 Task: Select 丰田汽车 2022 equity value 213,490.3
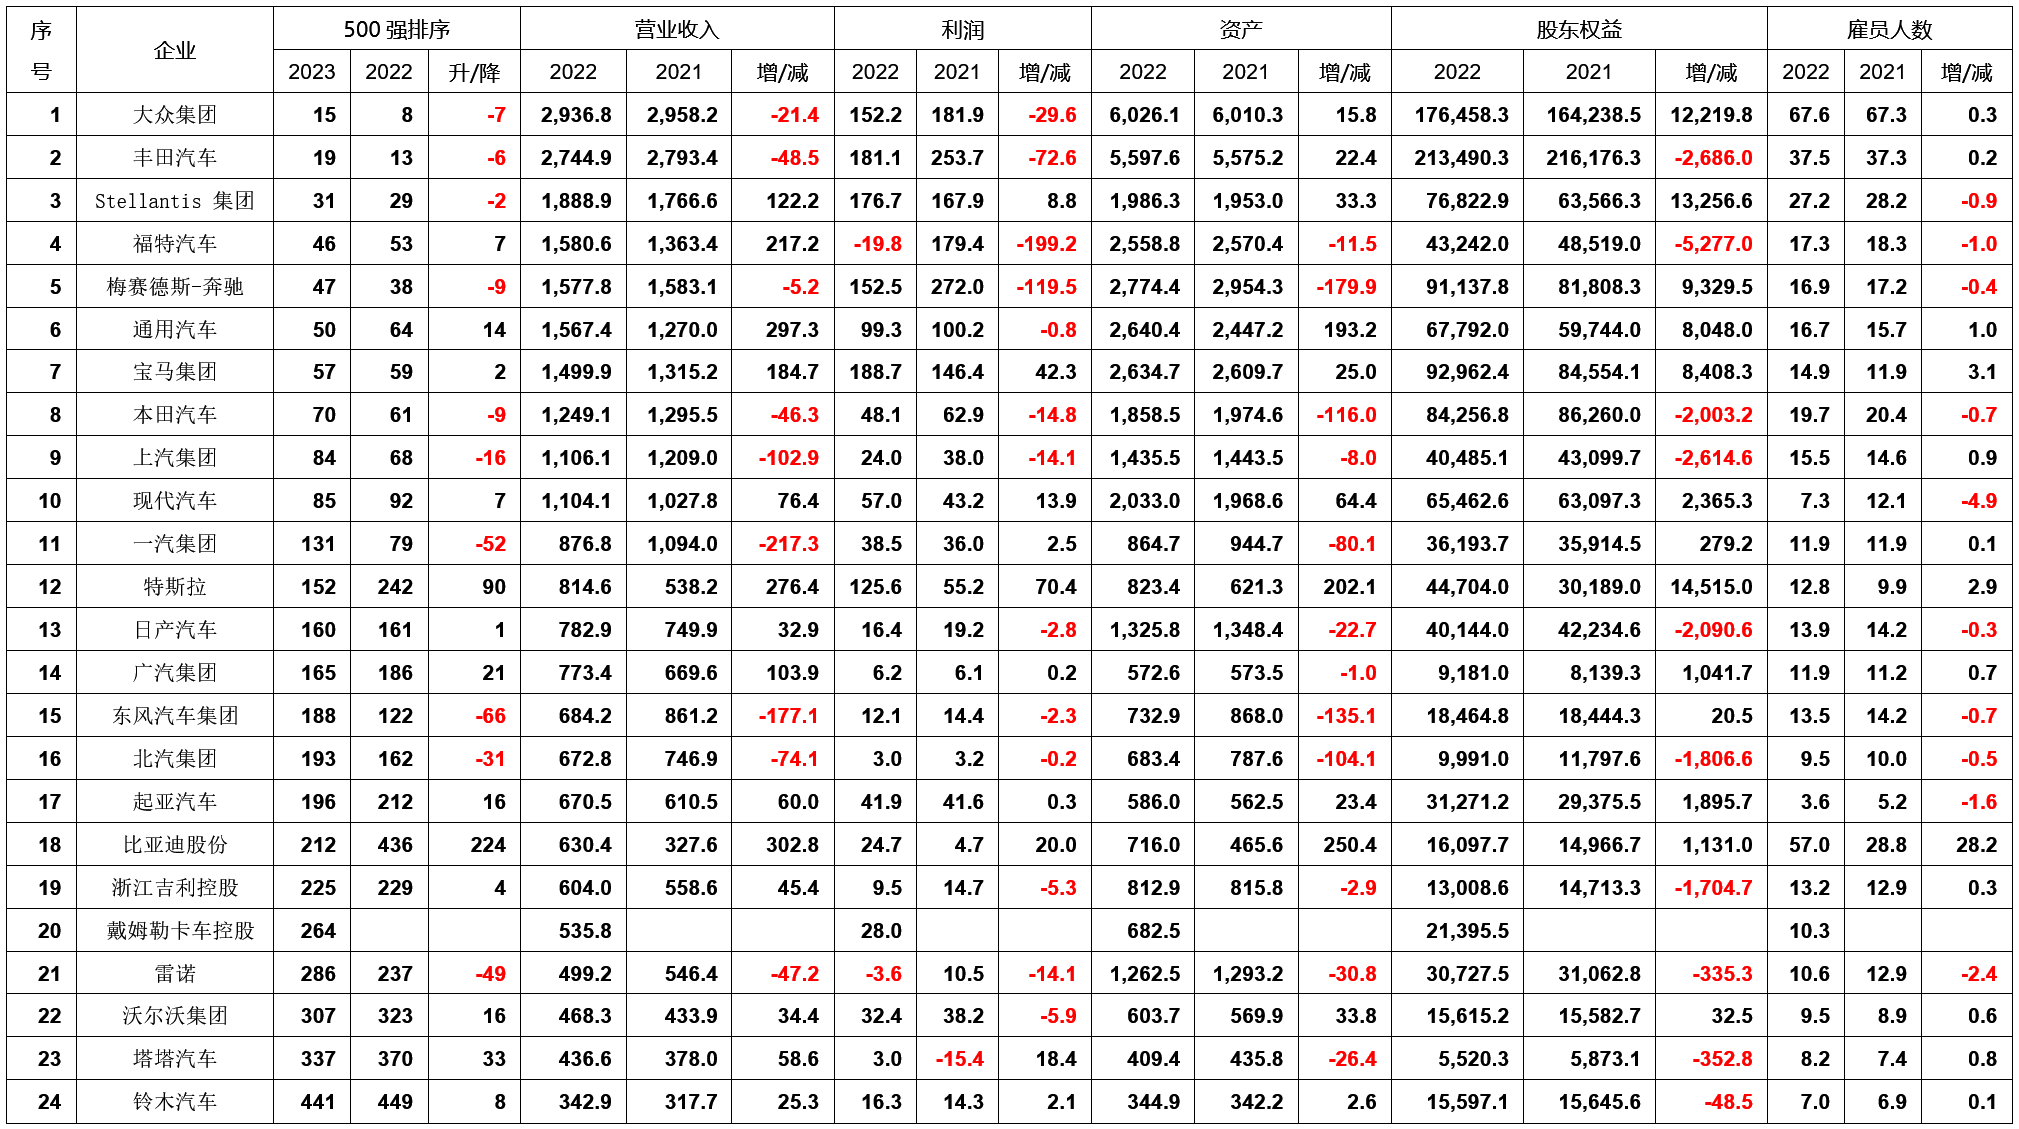coord(1461,158)
